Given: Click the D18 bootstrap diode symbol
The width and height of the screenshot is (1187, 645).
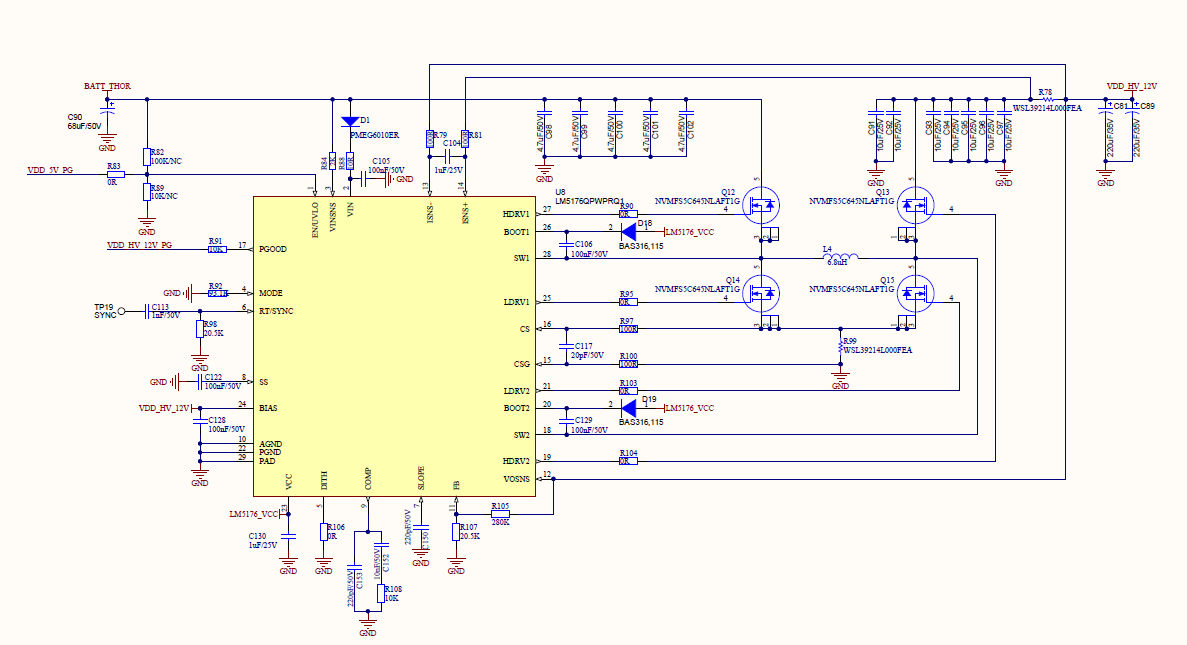Looking at the screenshot, I should tap(628, 232).
